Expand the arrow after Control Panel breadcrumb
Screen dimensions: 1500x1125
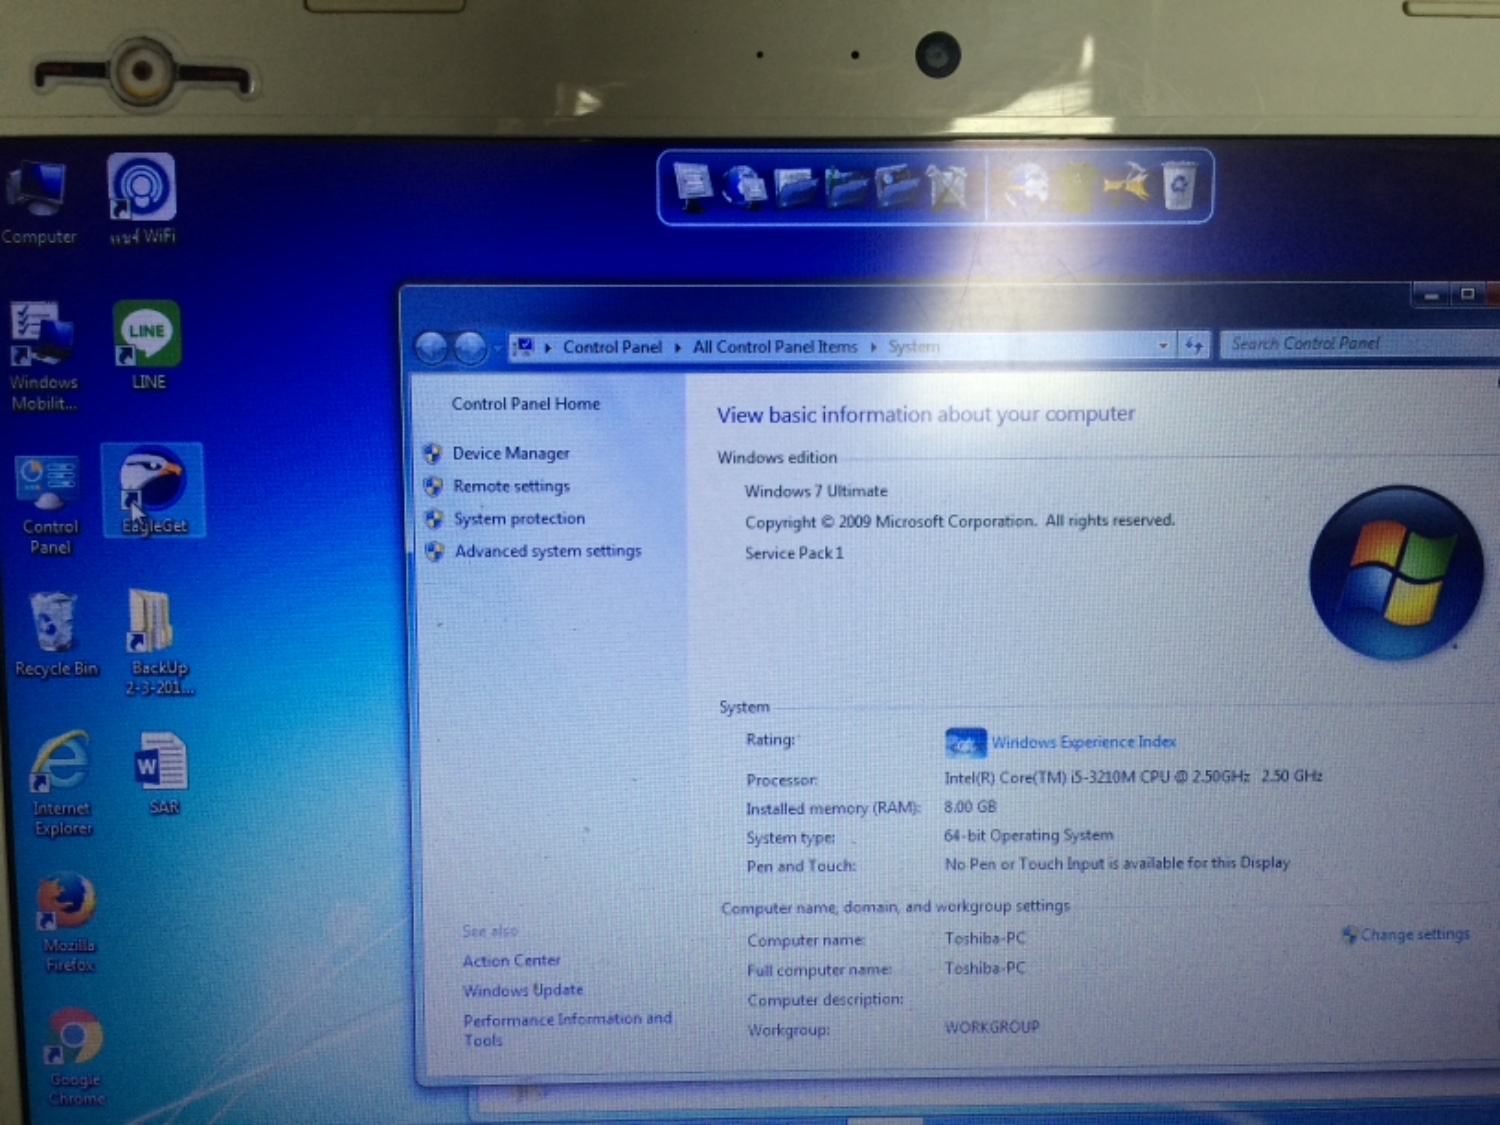tap(677, 347)
